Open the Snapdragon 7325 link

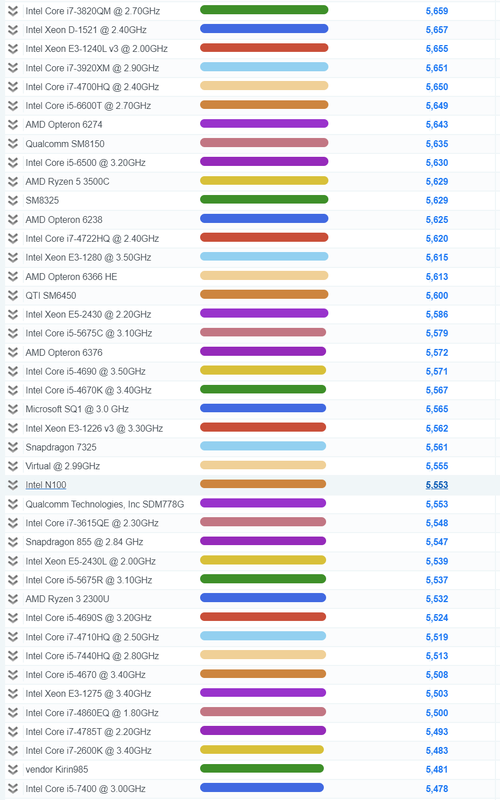[61, 447]
